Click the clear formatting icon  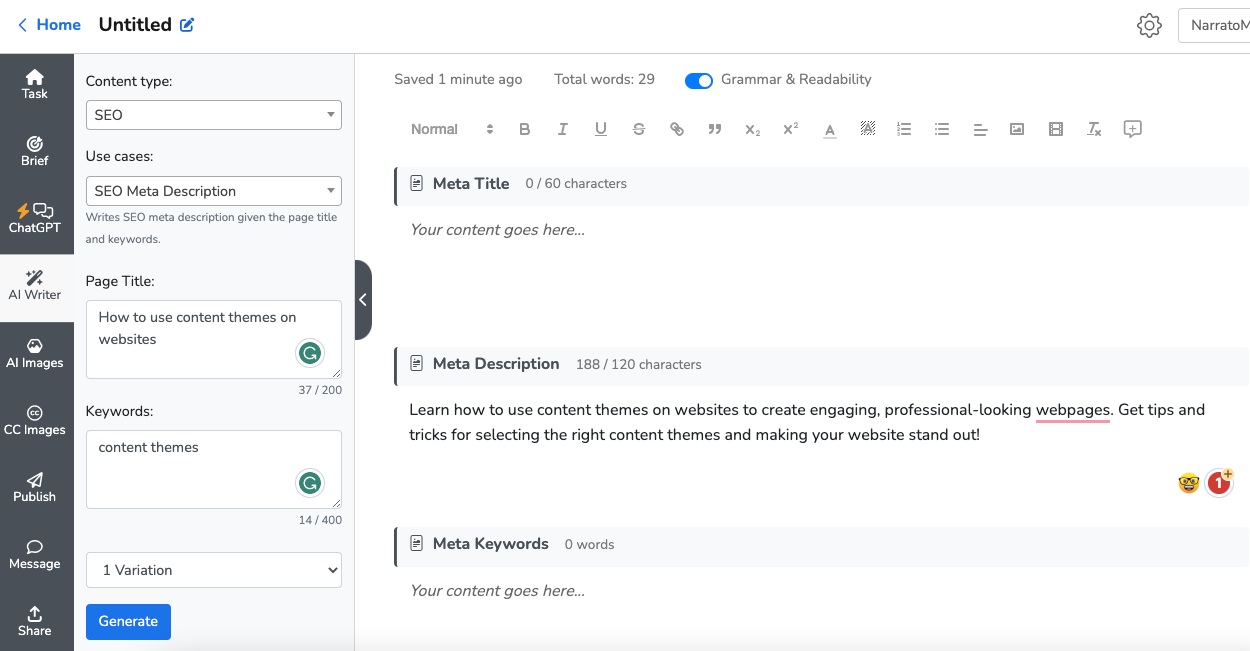(1094, 129)
